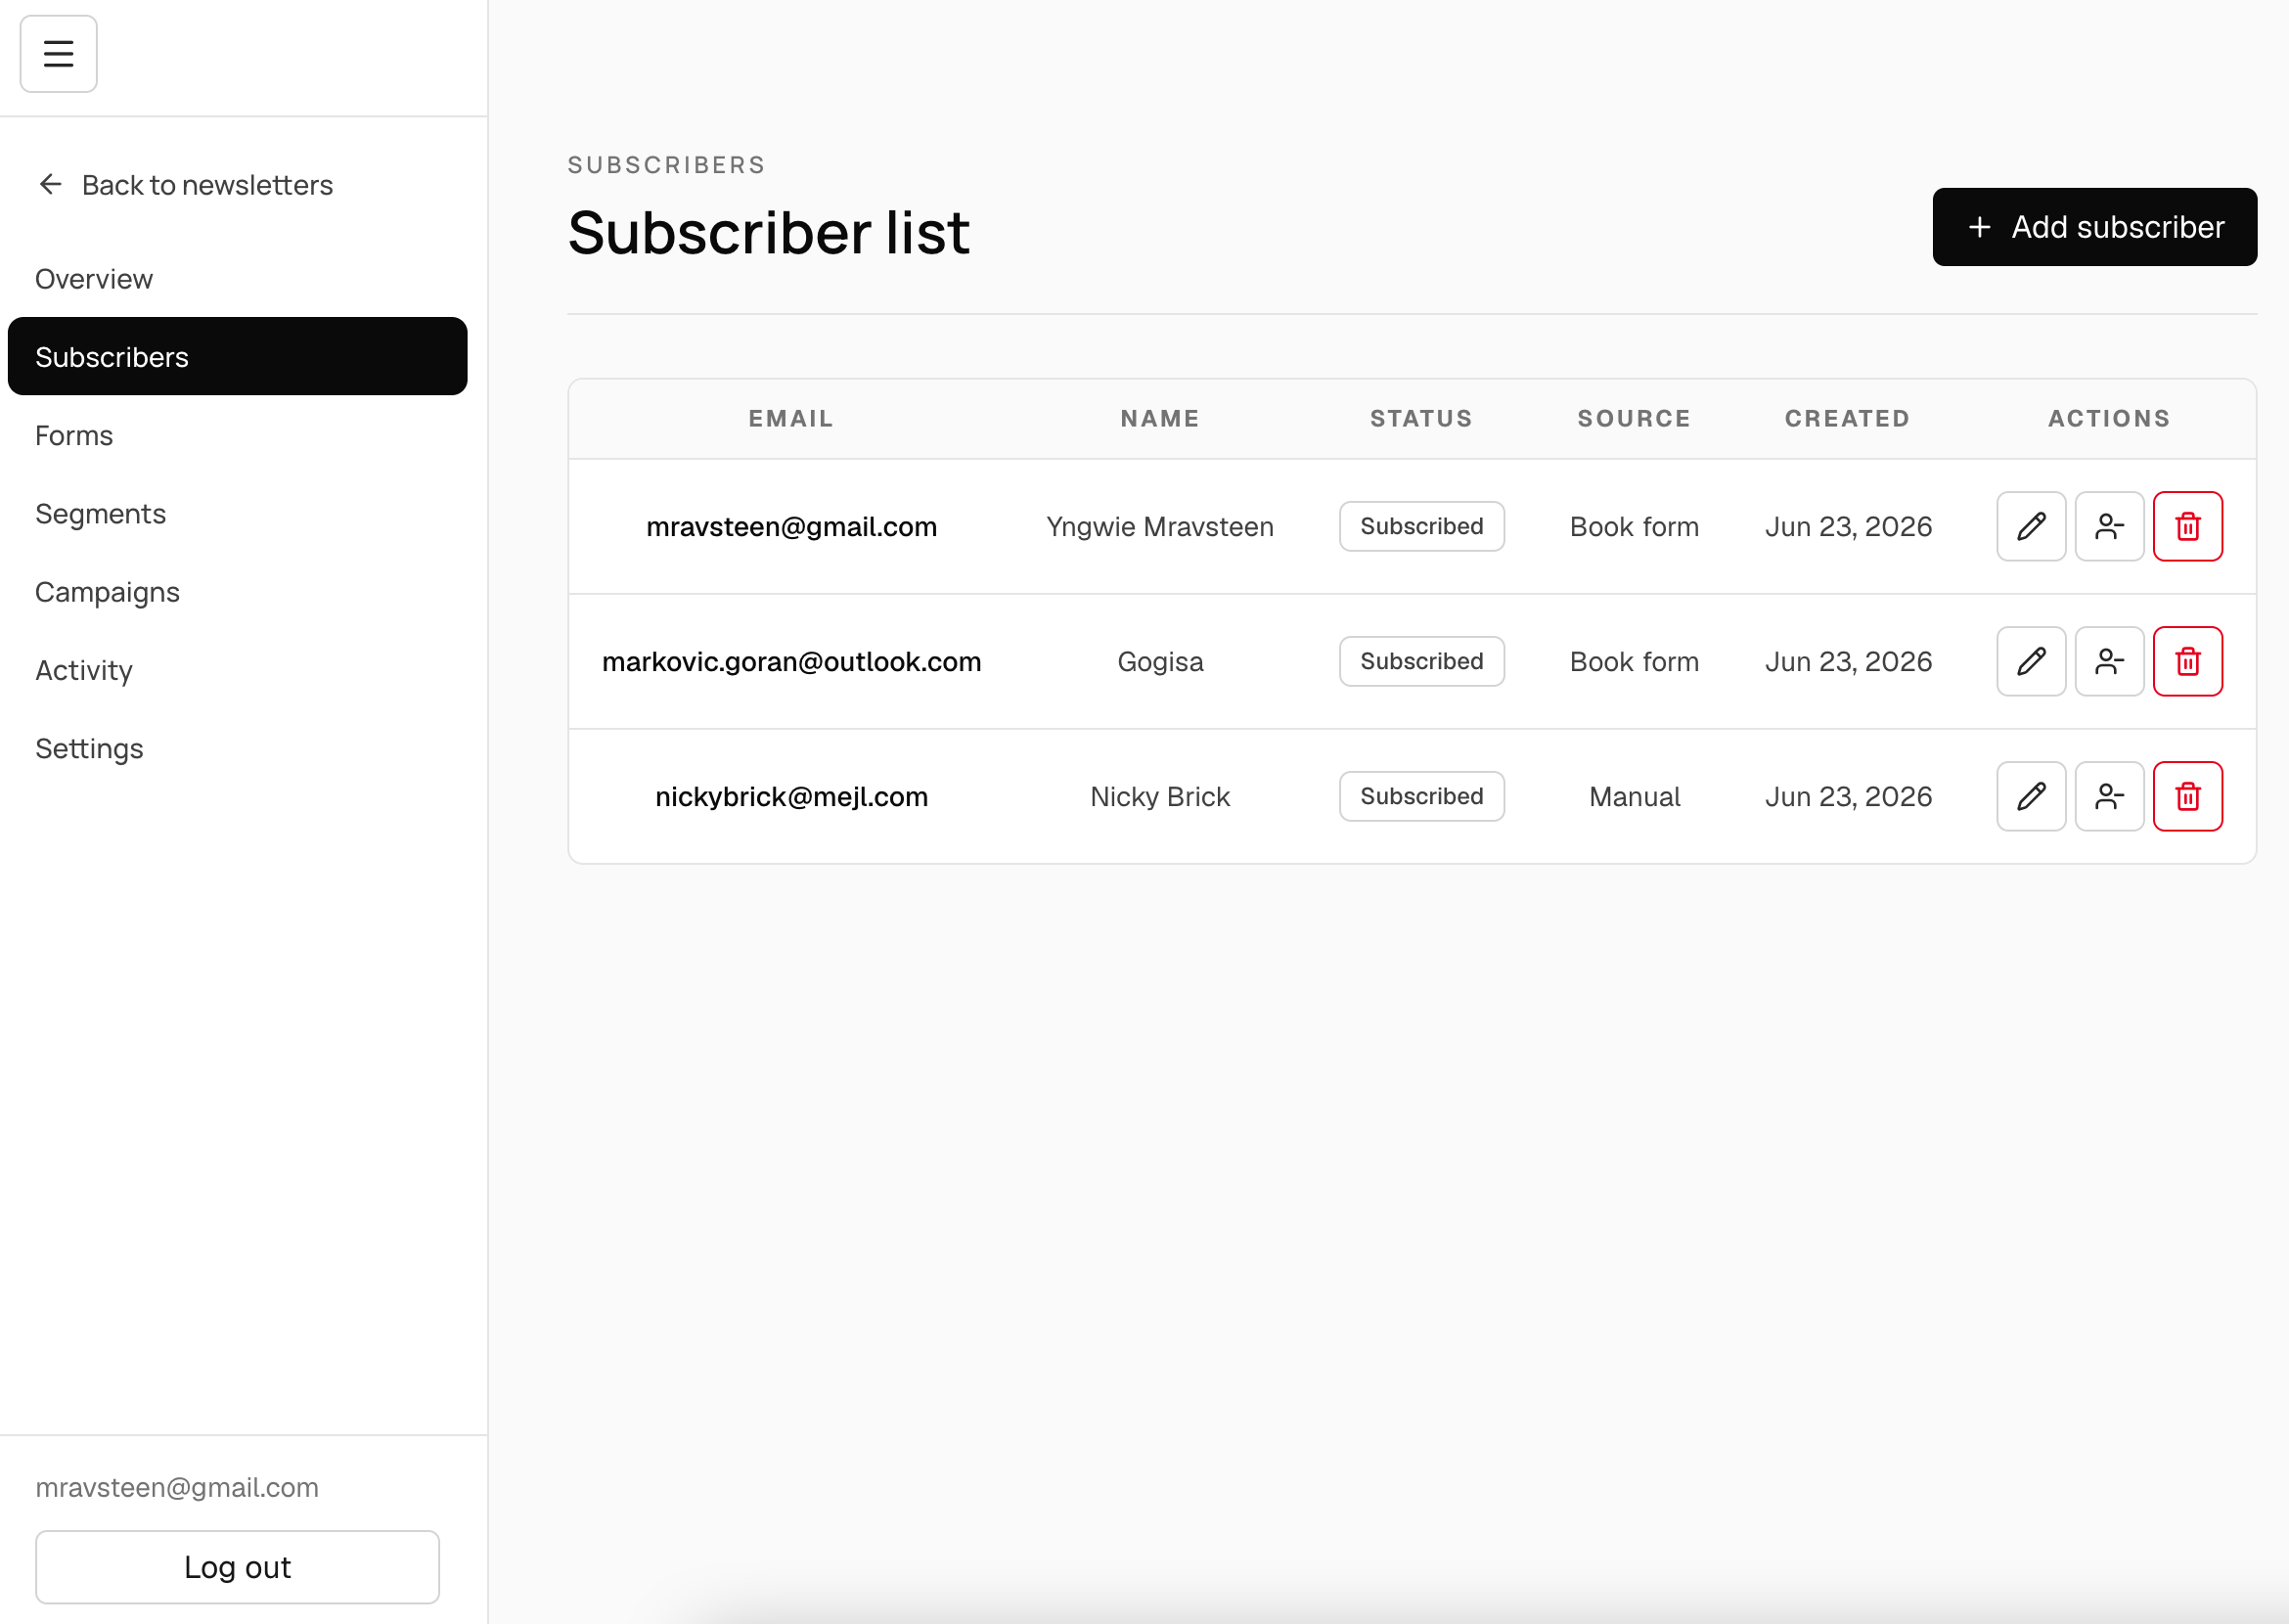This screenshot has width=2289, height=1624.
Task: Click the name Nicky Brick
Action: [x=1160, y=797]
